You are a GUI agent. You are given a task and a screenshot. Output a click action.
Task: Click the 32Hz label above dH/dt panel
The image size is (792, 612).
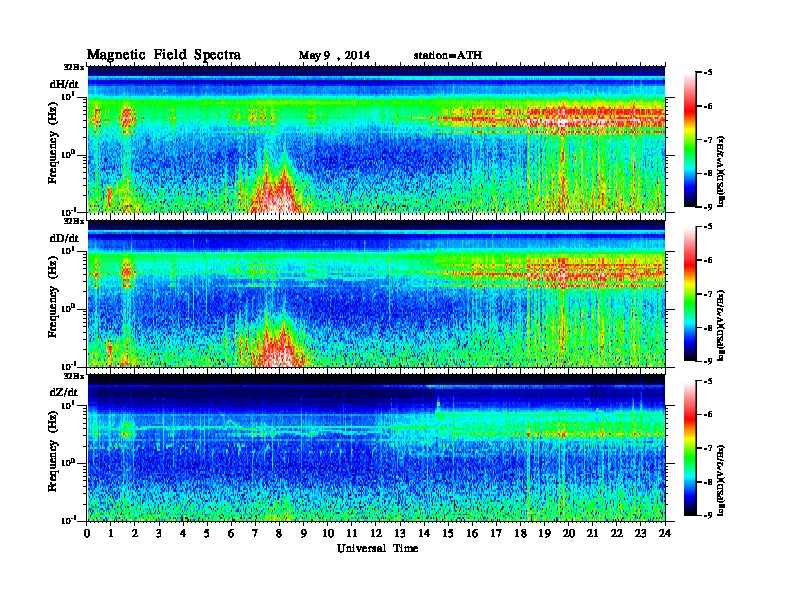click(74, 67)
